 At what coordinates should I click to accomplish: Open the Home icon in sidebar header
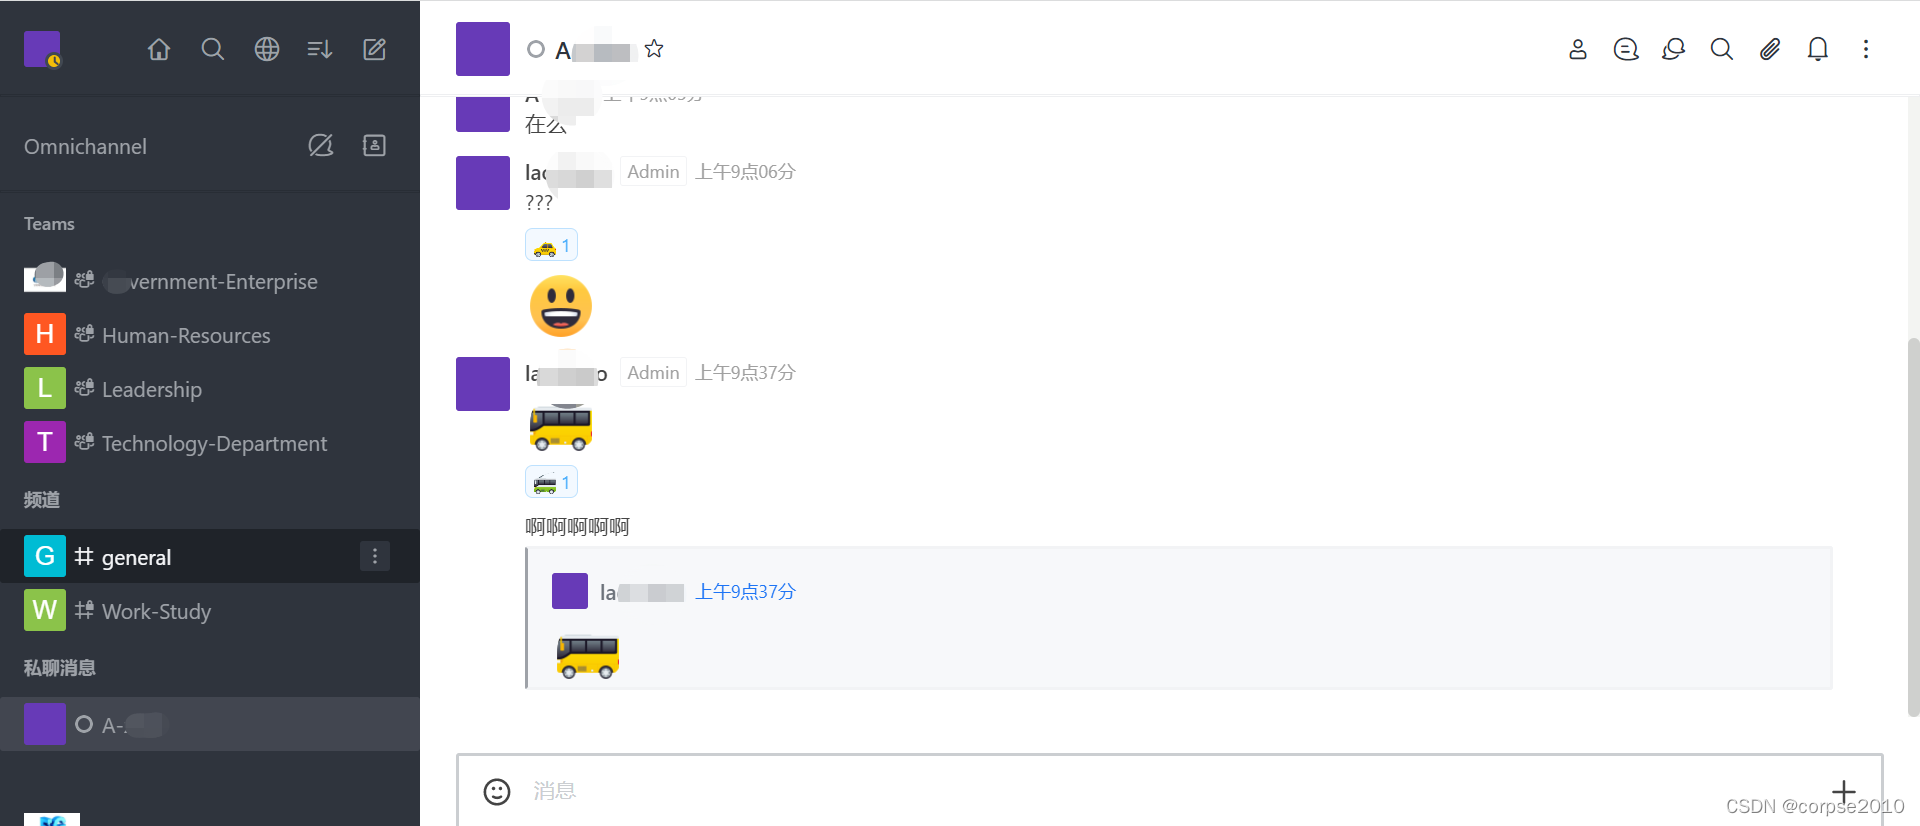click(159, 49)
